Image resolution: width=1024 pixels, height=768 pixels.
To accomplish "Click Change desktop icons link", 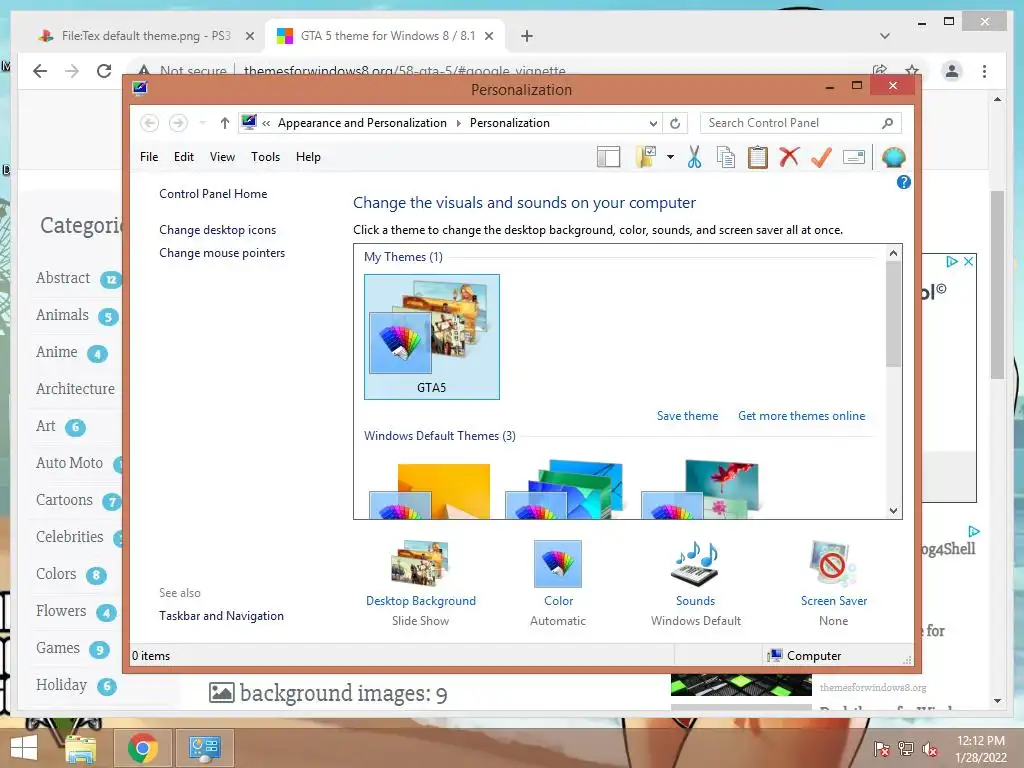I will [x=217, y=230].
